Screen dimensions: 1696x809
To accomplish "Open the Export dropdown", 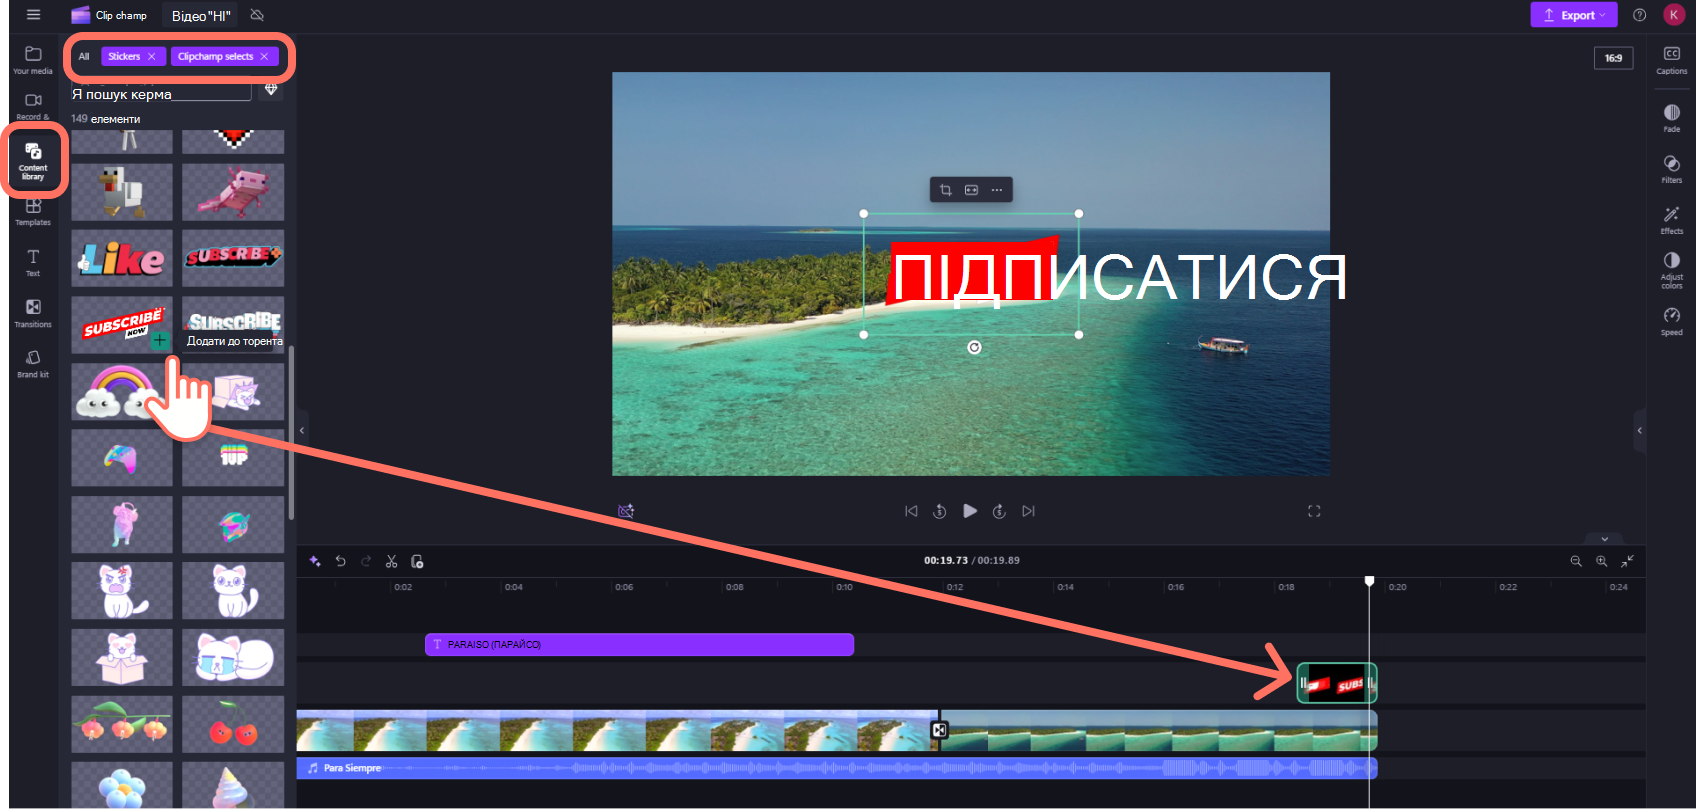I will [x=1574, y=15].
